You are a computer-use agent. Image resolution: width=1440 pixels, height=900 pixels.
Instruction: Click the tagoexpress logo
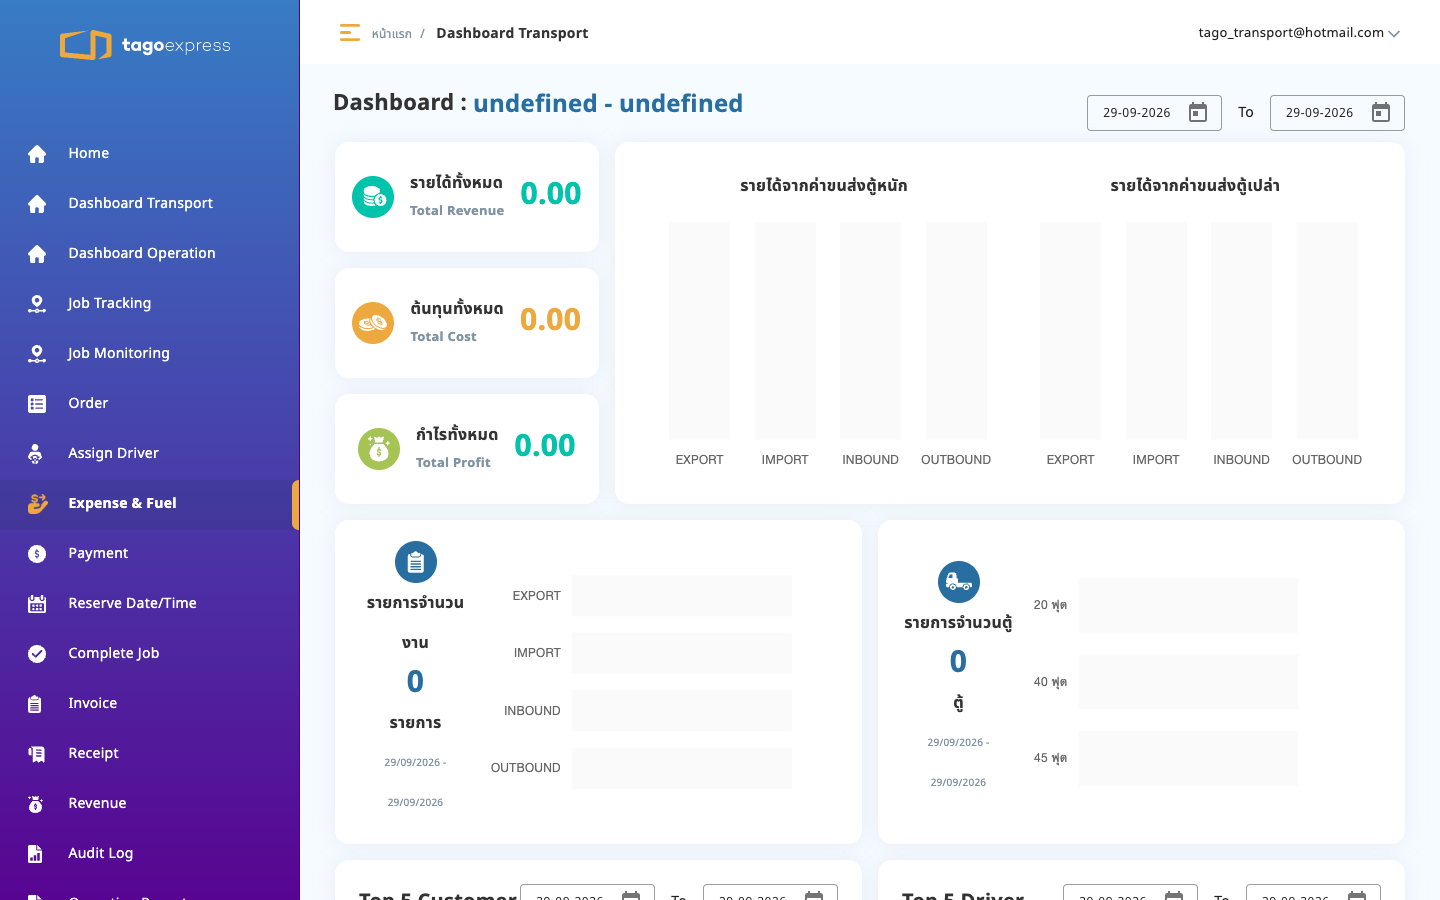point(145,45)
